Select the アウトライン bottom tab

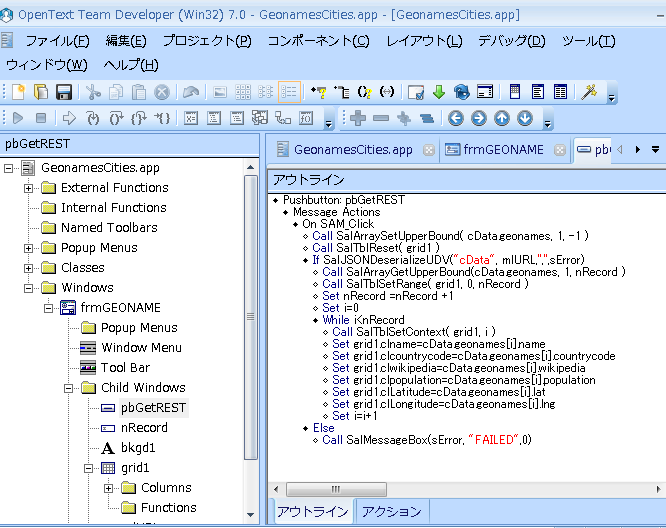313,511
